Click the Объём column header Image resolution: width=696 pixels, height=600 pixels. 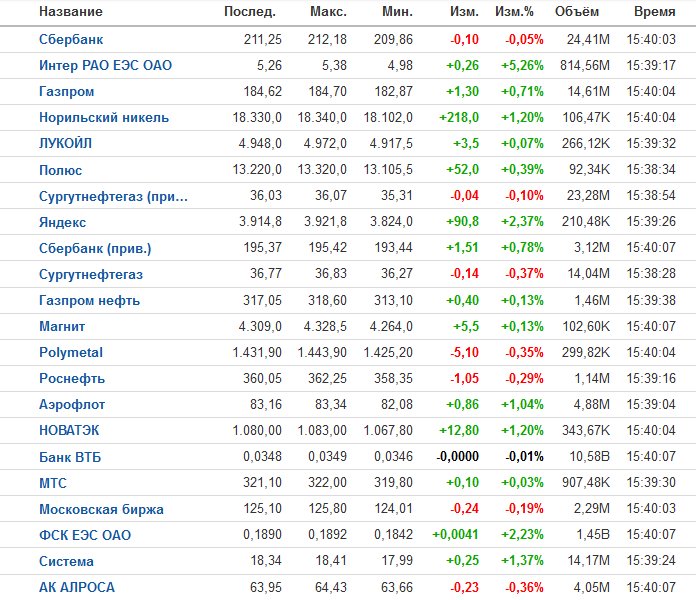pyautogui.click(x=577, y=12)
